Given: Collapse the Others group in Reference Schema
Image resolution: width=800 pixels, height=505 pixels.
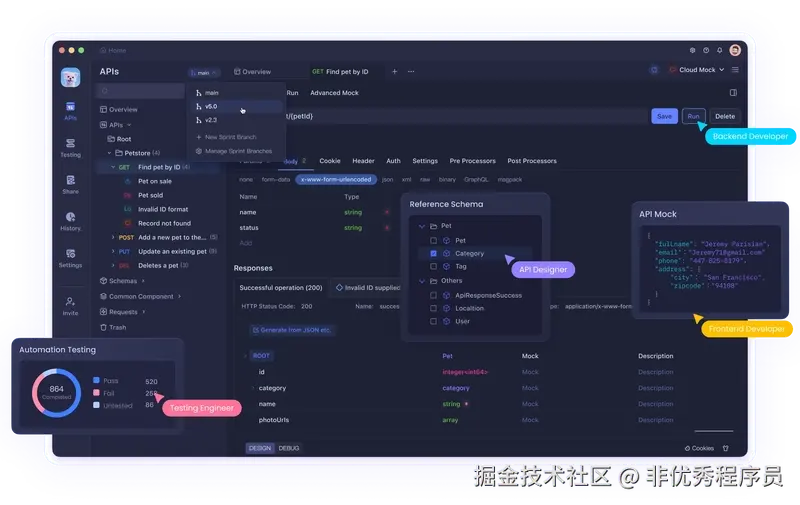Looking at the screenshot, I should click(421, 281).
